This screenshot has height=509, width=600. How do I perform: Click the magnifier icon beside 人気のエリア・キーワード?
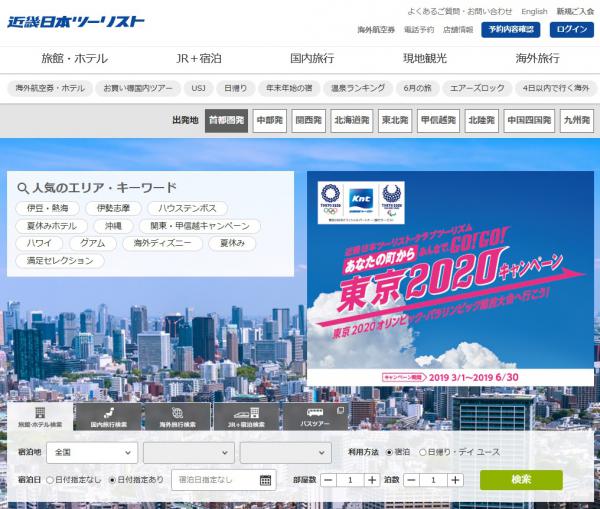tap(23, 188)
